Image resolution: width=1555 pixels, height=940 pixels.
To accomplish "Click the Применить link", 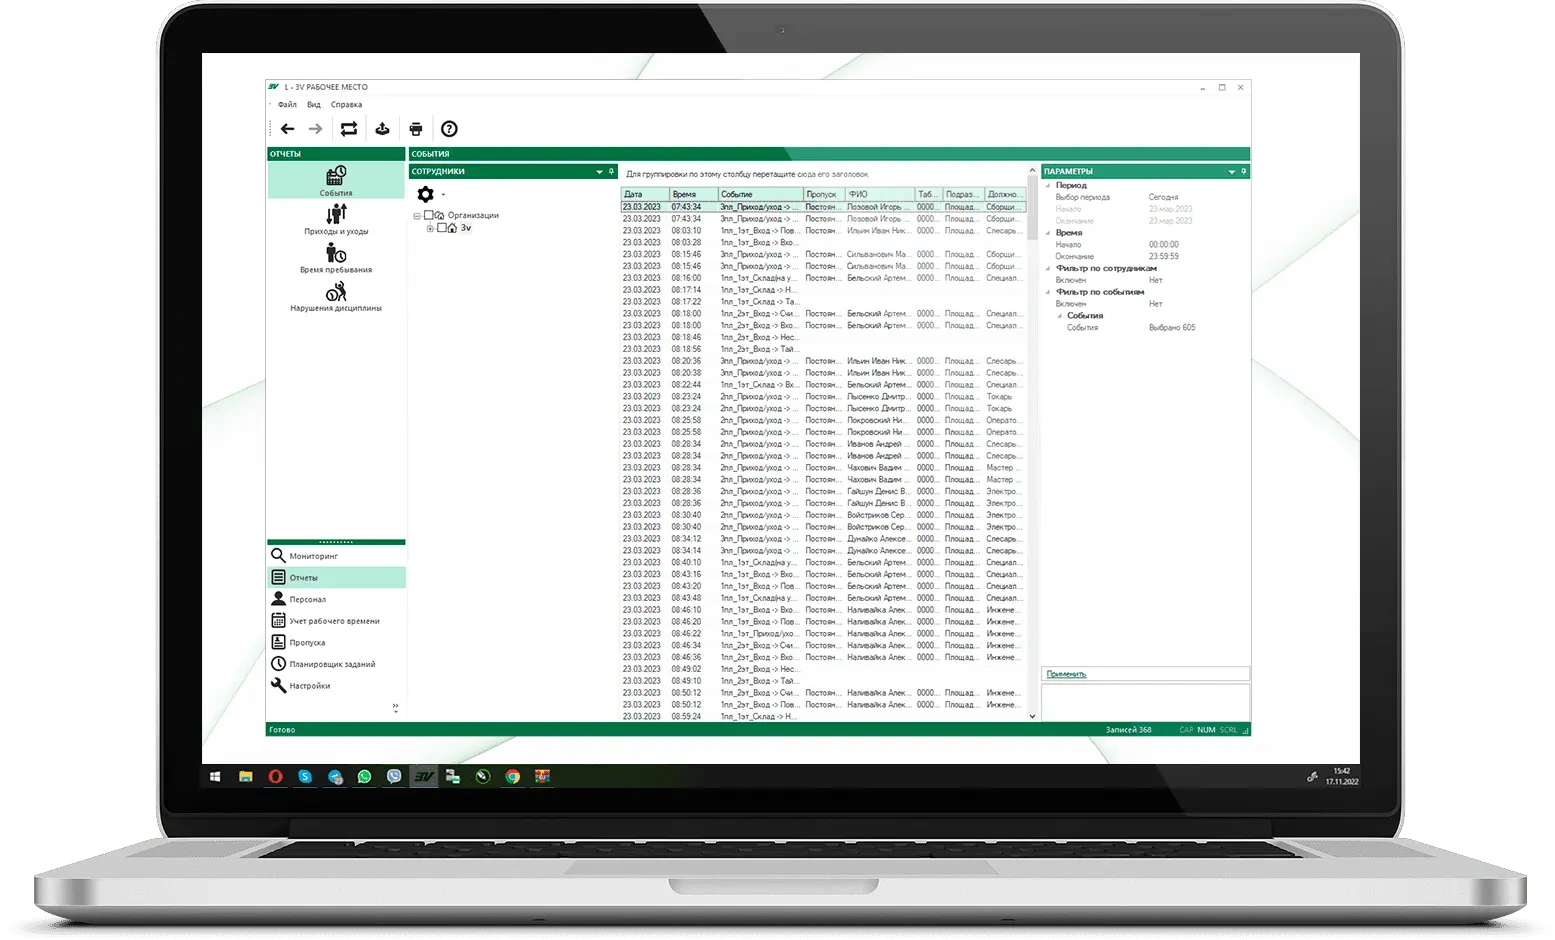I will [1066, 674].
